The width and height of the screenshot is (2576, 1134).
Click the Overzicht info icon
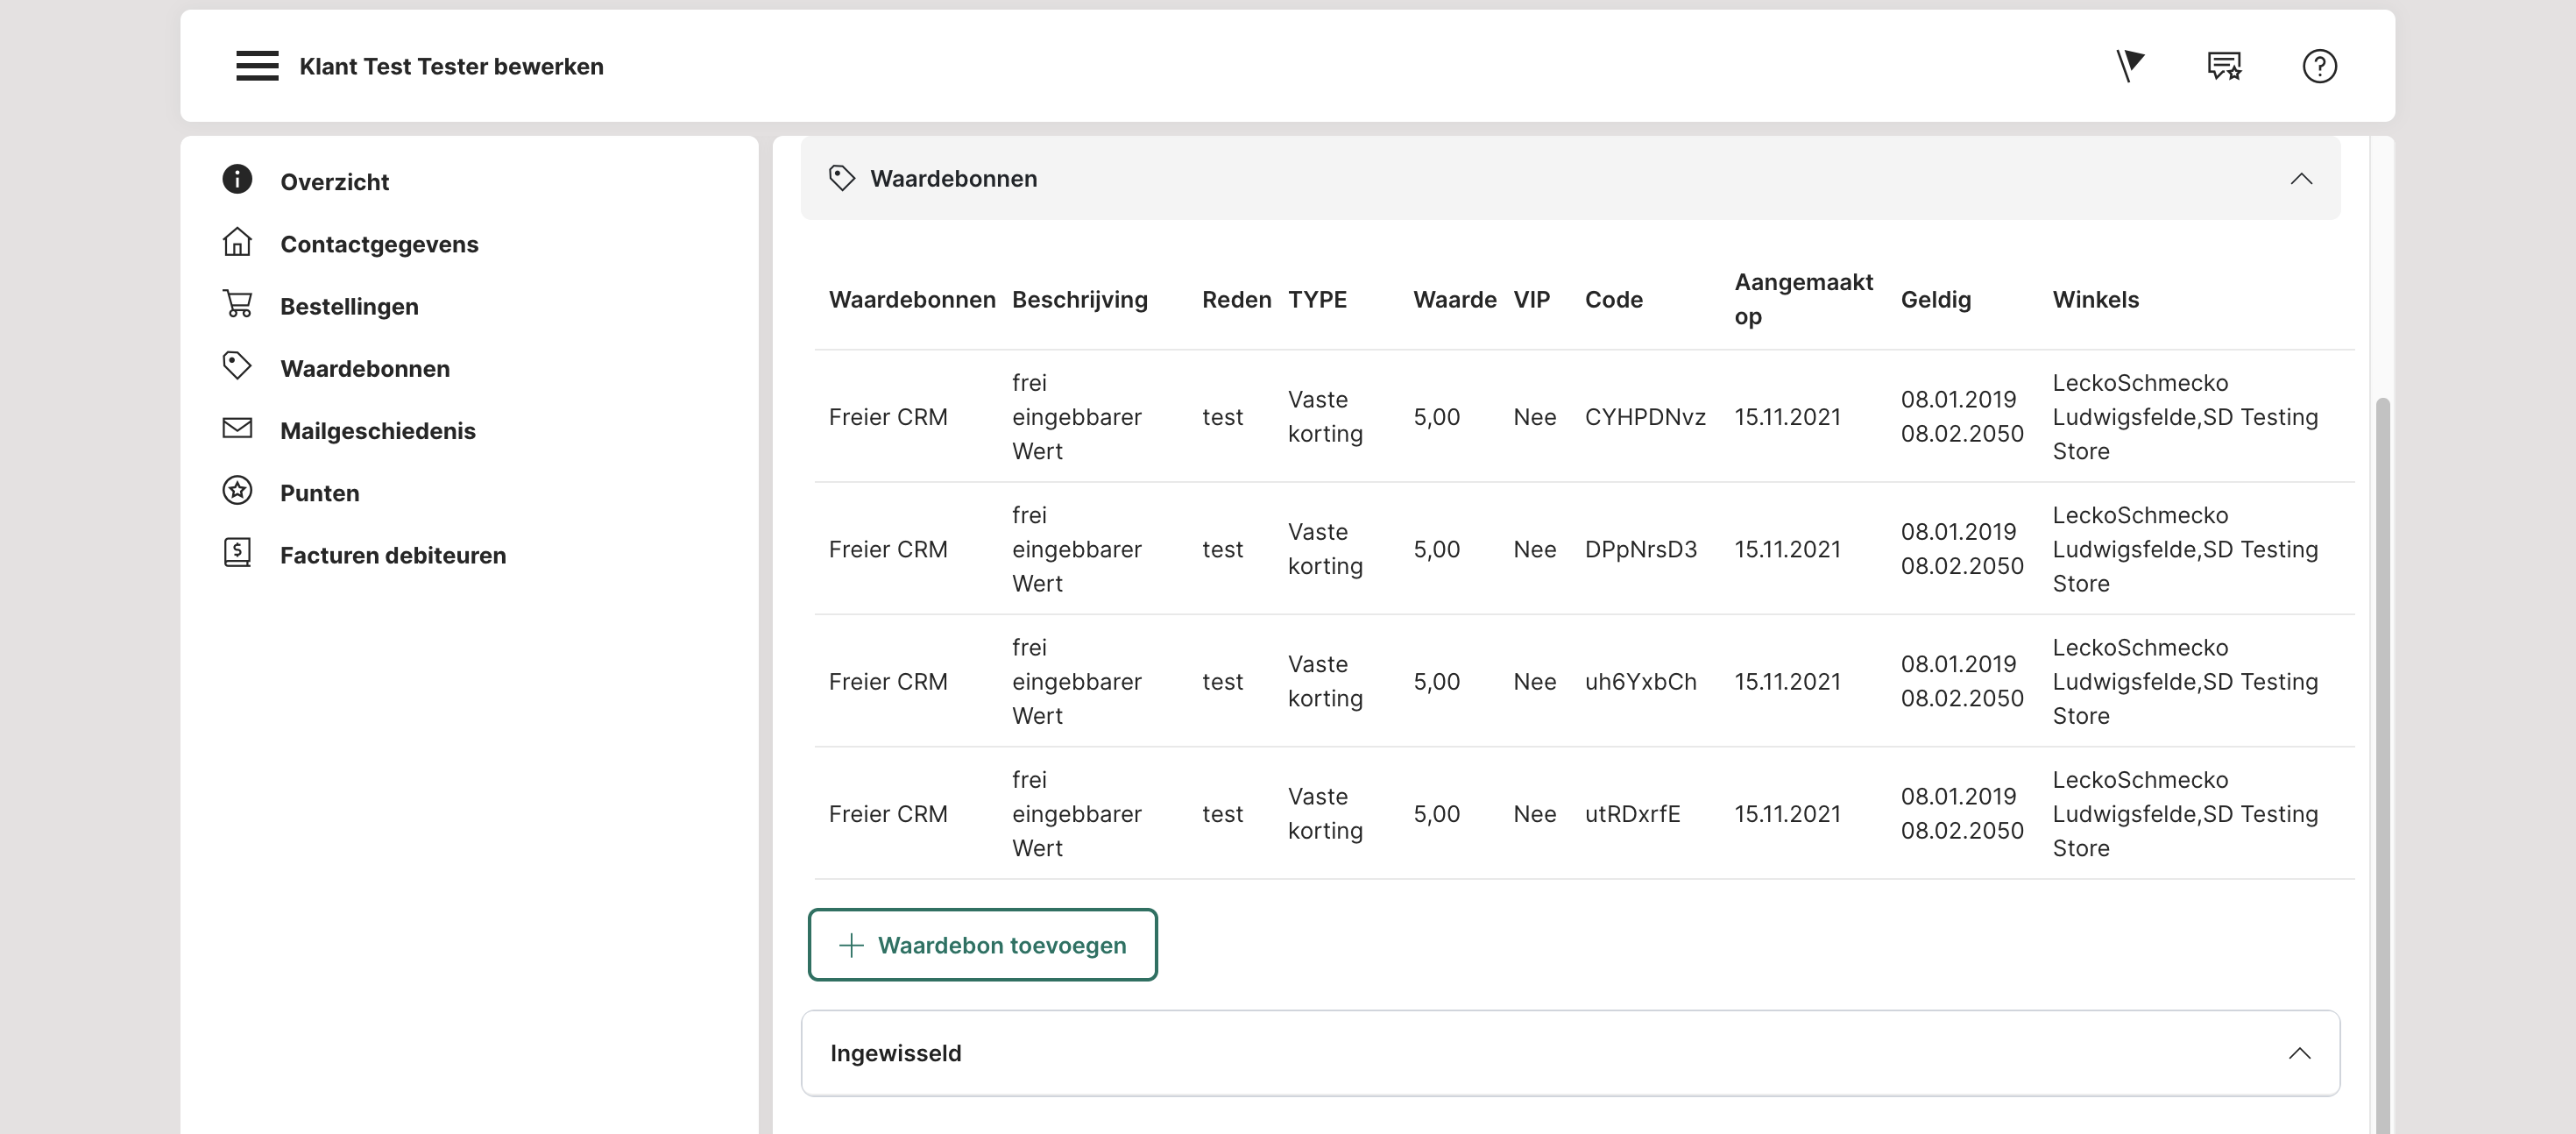tap(237, 180)
